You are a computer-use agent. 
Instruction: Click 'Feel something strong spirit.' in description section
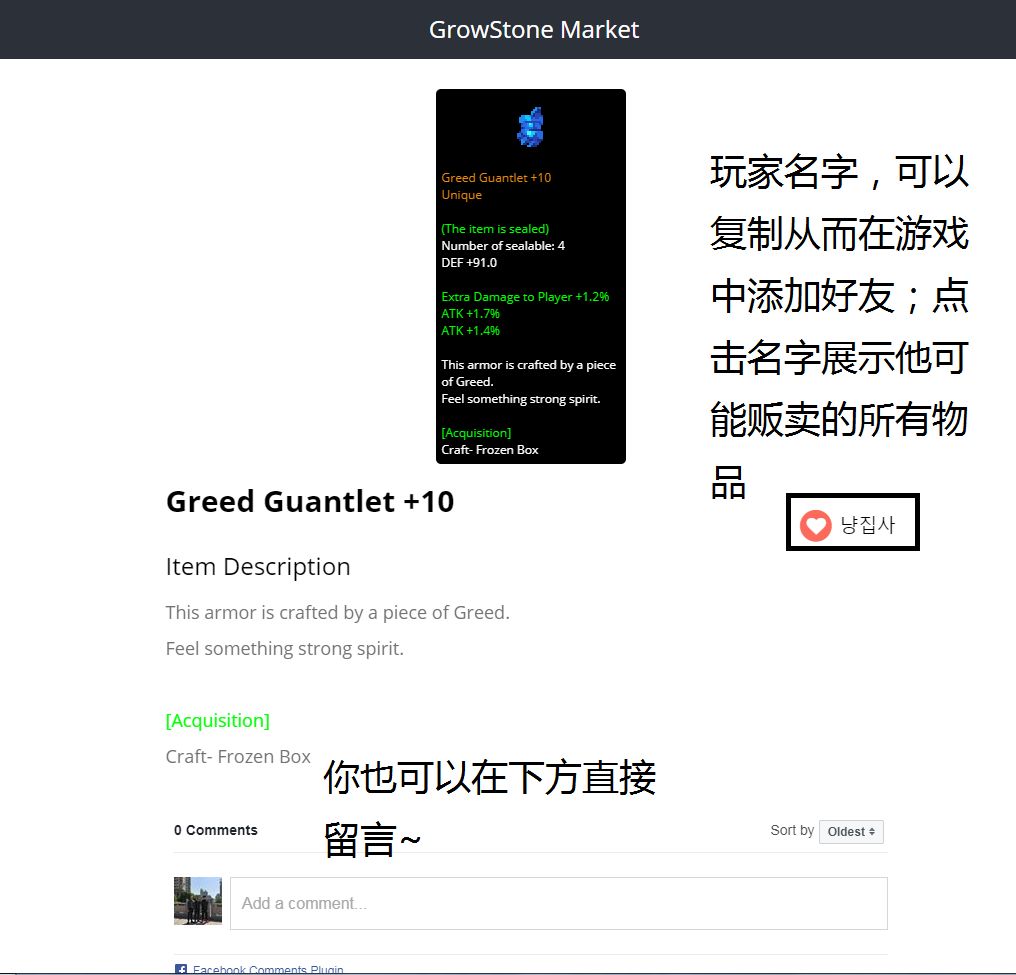284,648
